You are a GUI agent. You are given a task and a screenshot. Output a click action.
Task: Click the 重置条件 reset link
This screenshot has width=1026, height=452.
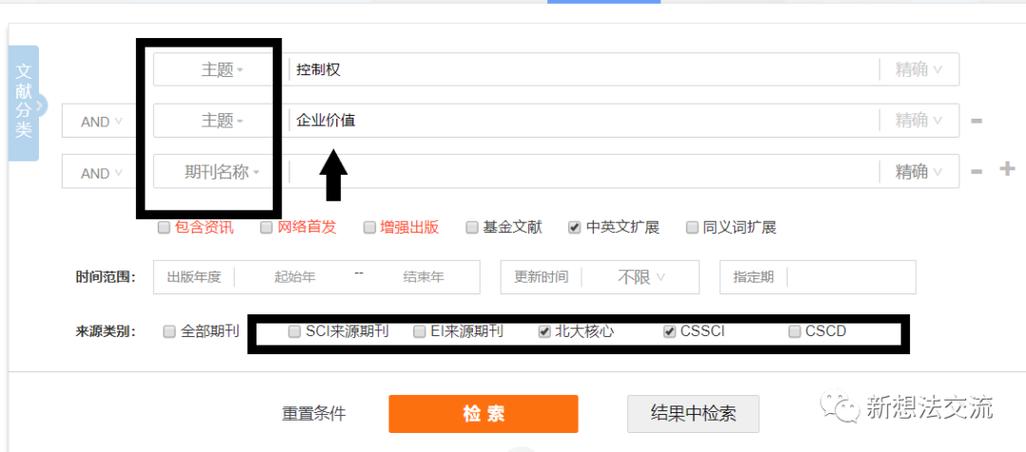[314, 414]
